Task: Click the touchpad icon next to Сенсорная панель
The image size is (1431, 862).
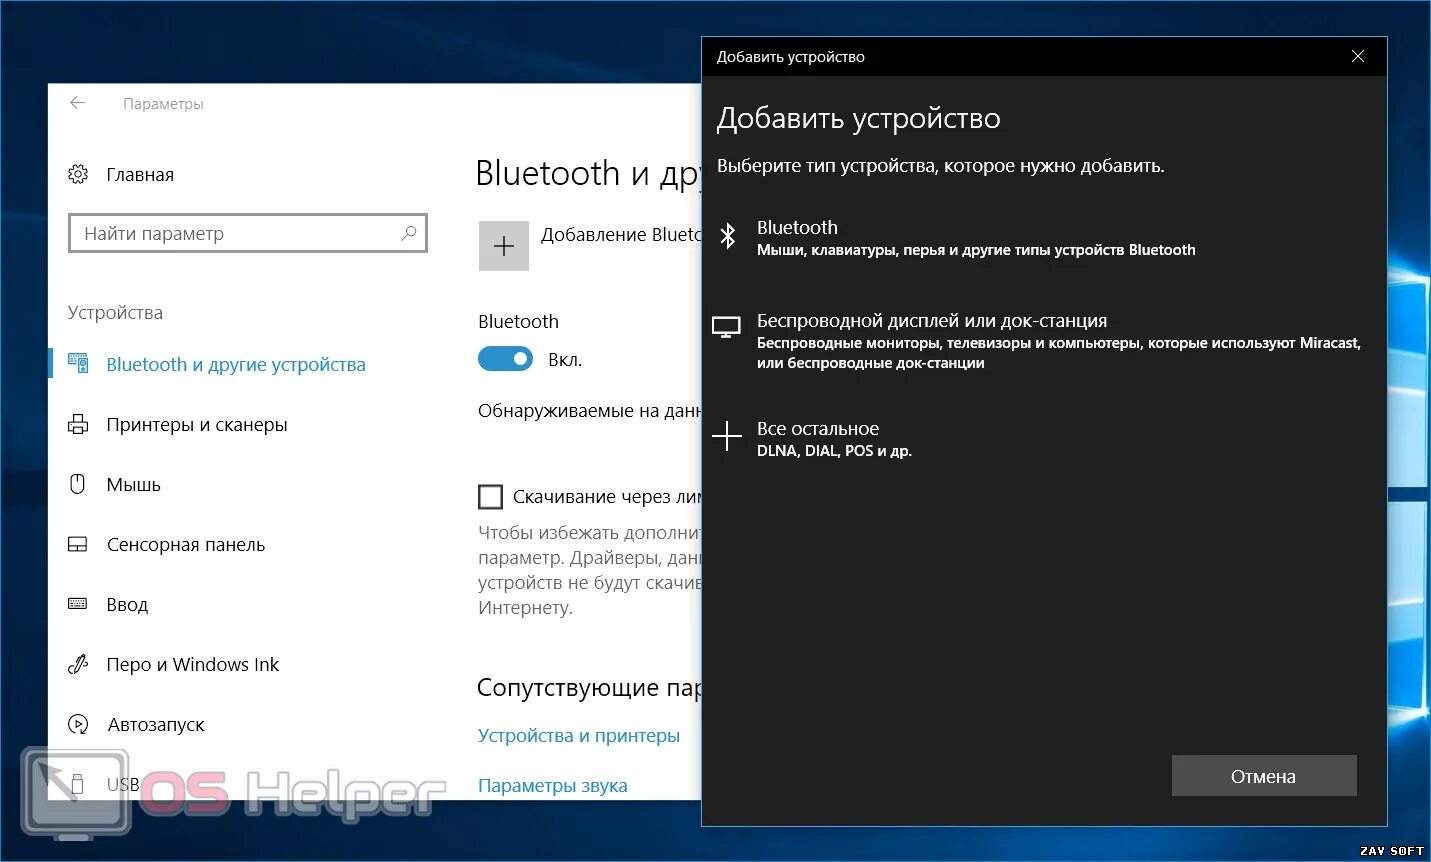Action: (78, 544)
